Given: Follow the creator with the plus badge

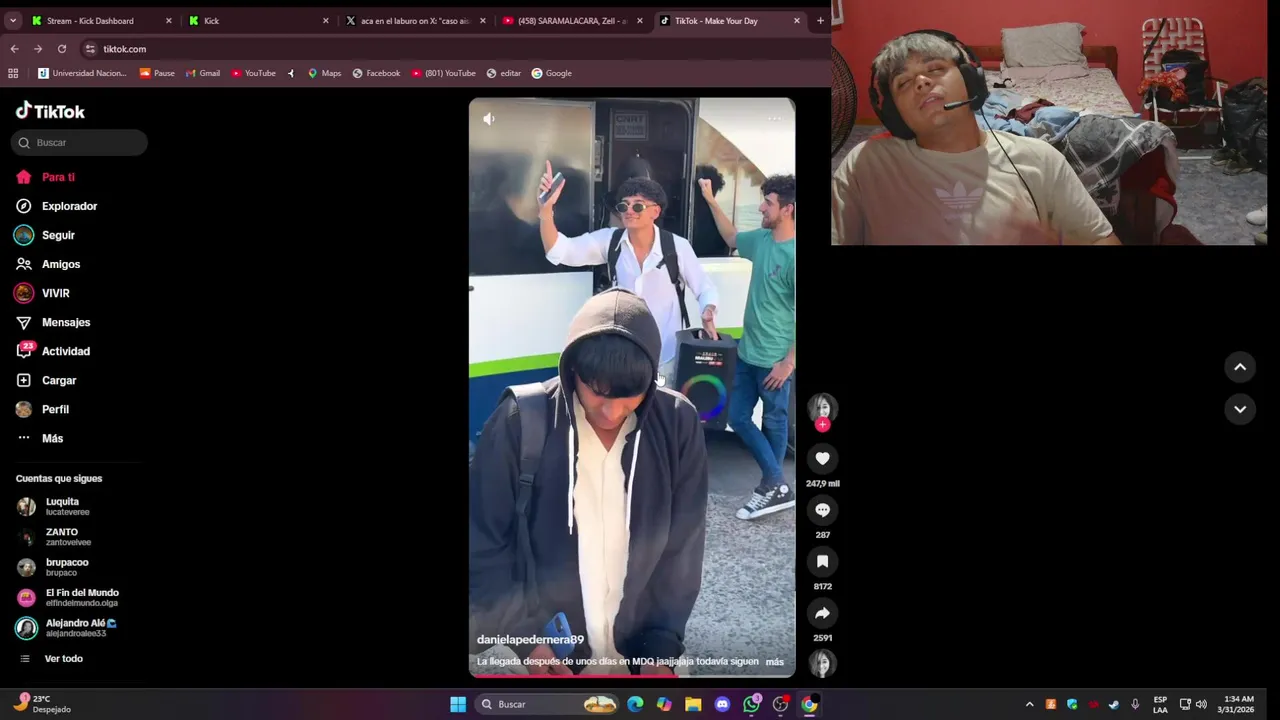Looking at the screenshot, I should [x=822, y=425].
